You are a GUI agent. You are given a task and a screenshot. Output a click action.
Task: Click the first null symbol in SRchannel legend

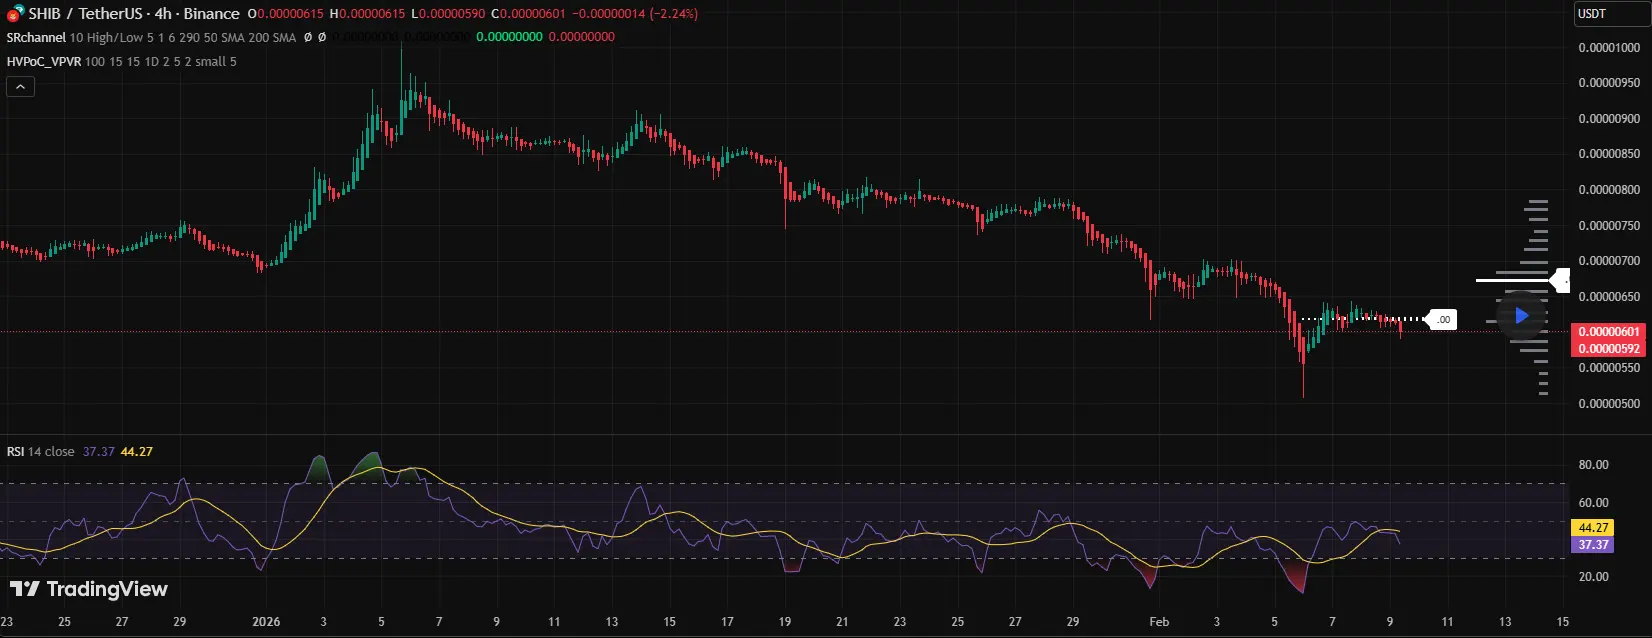coord(308,37)
